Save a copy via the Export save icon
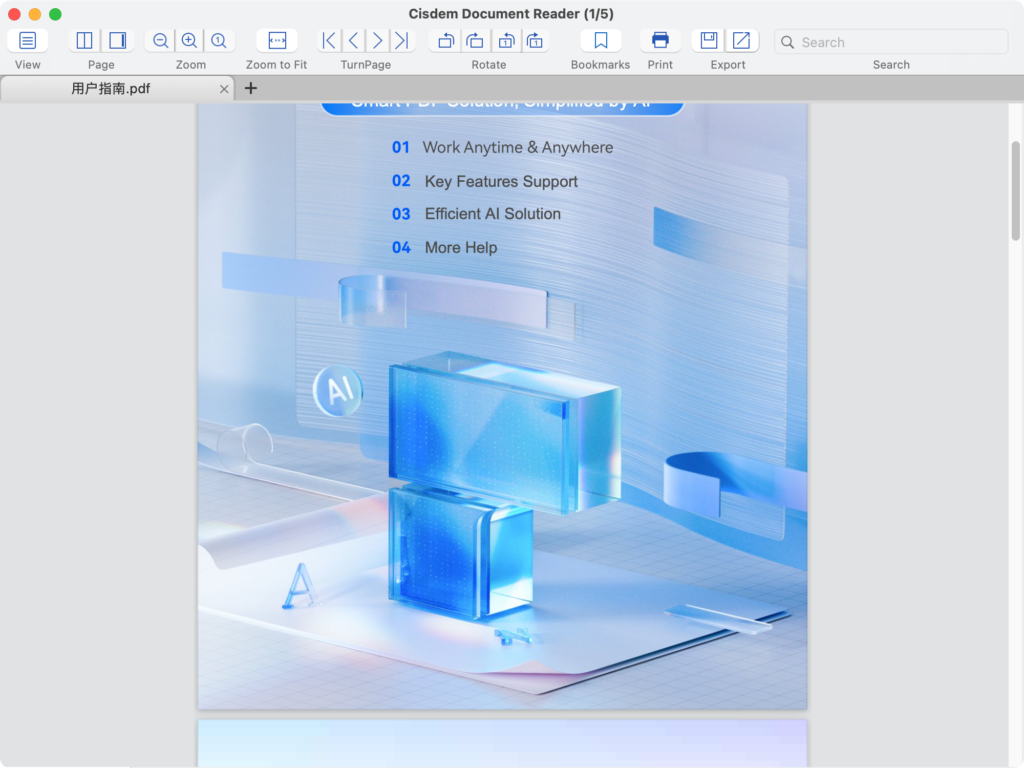The image size is (1024, 768). [x=708, y=40]
